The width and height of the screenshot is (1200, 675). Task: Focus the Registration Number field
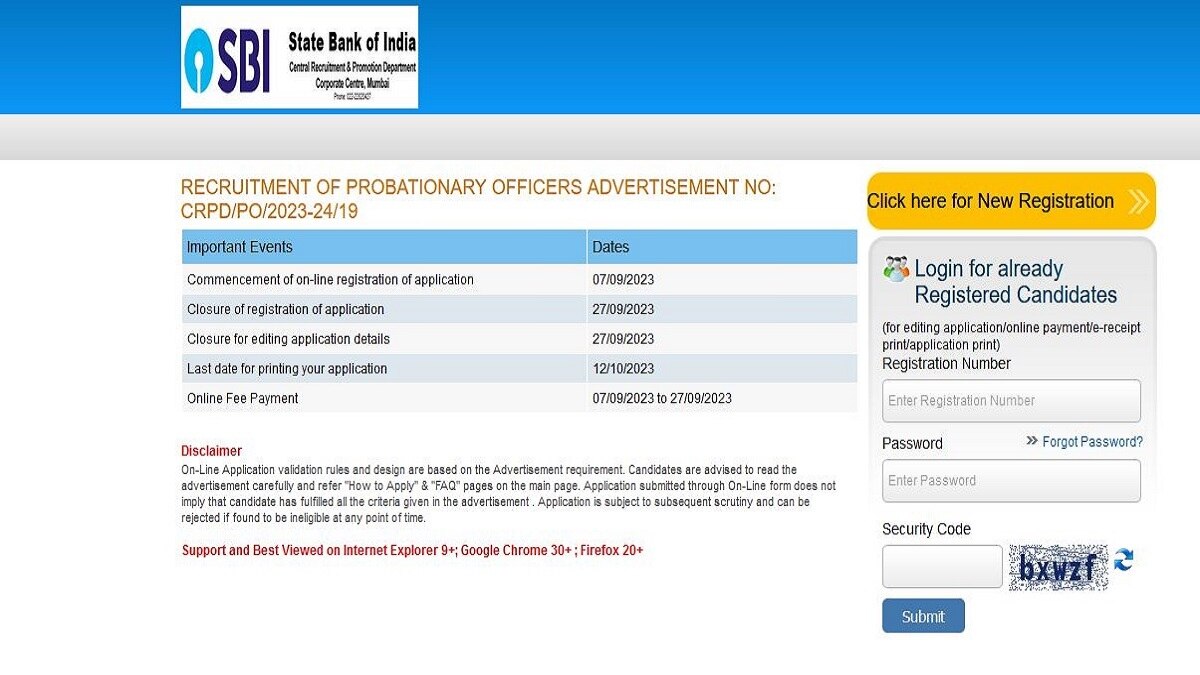[1011, 401]
